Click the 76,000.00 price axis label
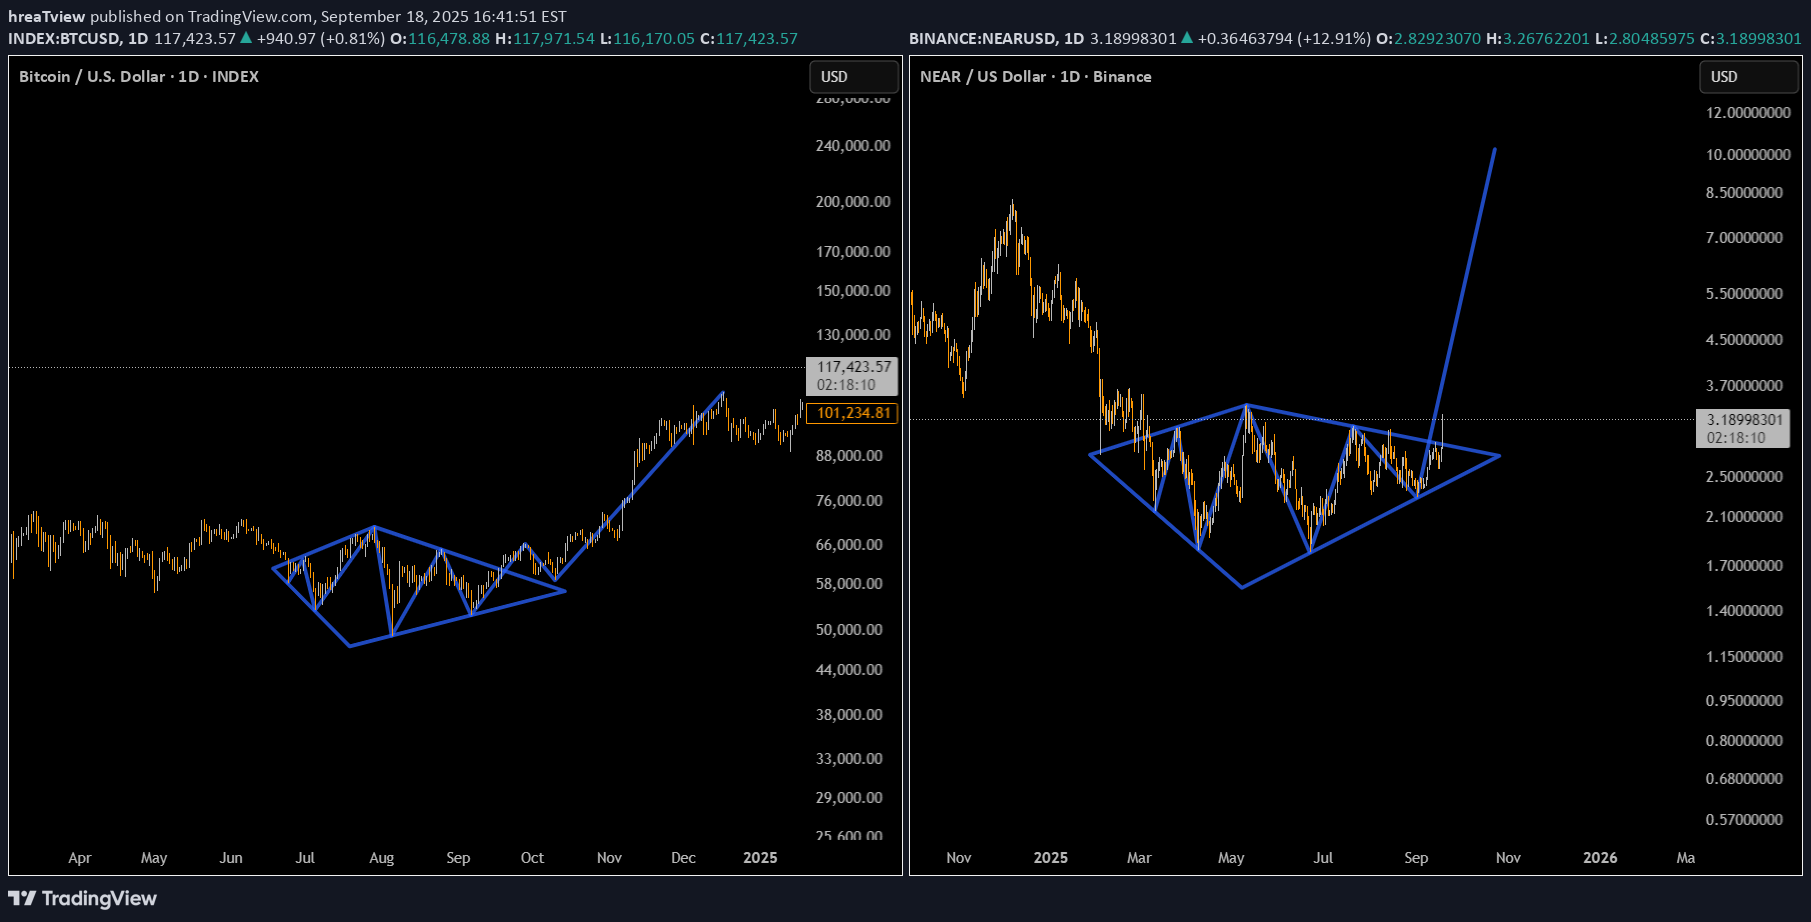 (x=849, y=501)
